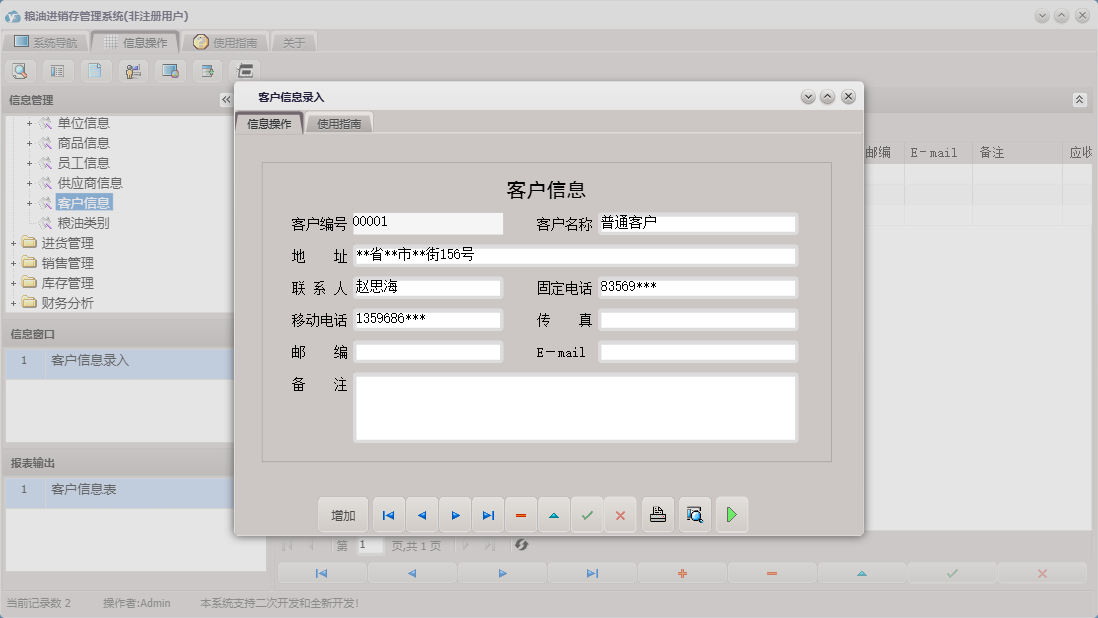
Task: Collapse the 信息管理 left panel
Action: [226, 99]
